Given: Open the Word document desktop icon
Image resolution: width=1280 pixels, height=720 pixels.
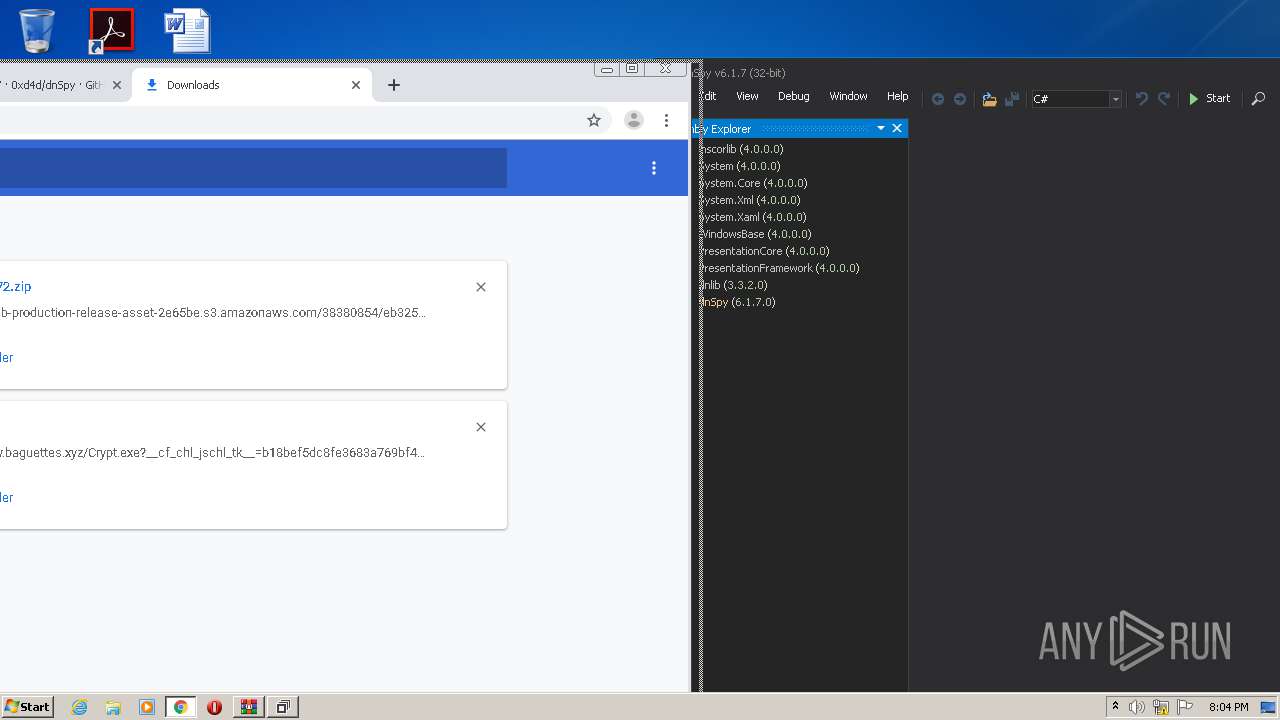Looking at the screenshot, I should pos(187,30).
